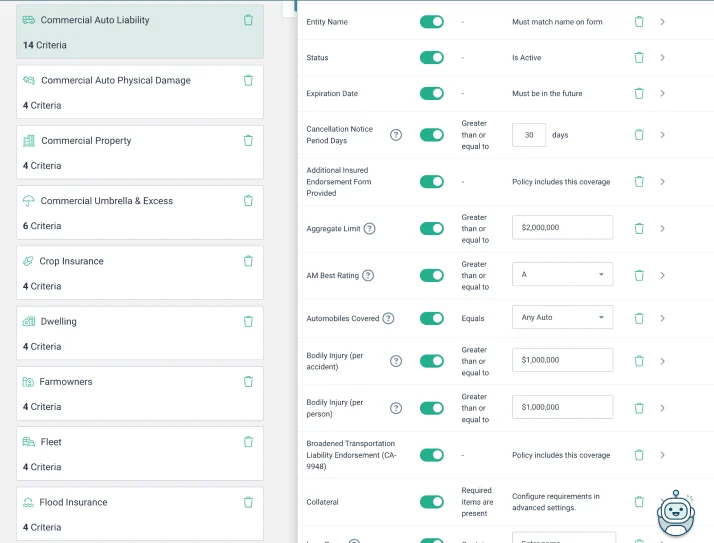The width and height of the screenshot is (714, 543).
Task: Toggle Bodily Injury per accident switch
Action: (x=432, y=361)
